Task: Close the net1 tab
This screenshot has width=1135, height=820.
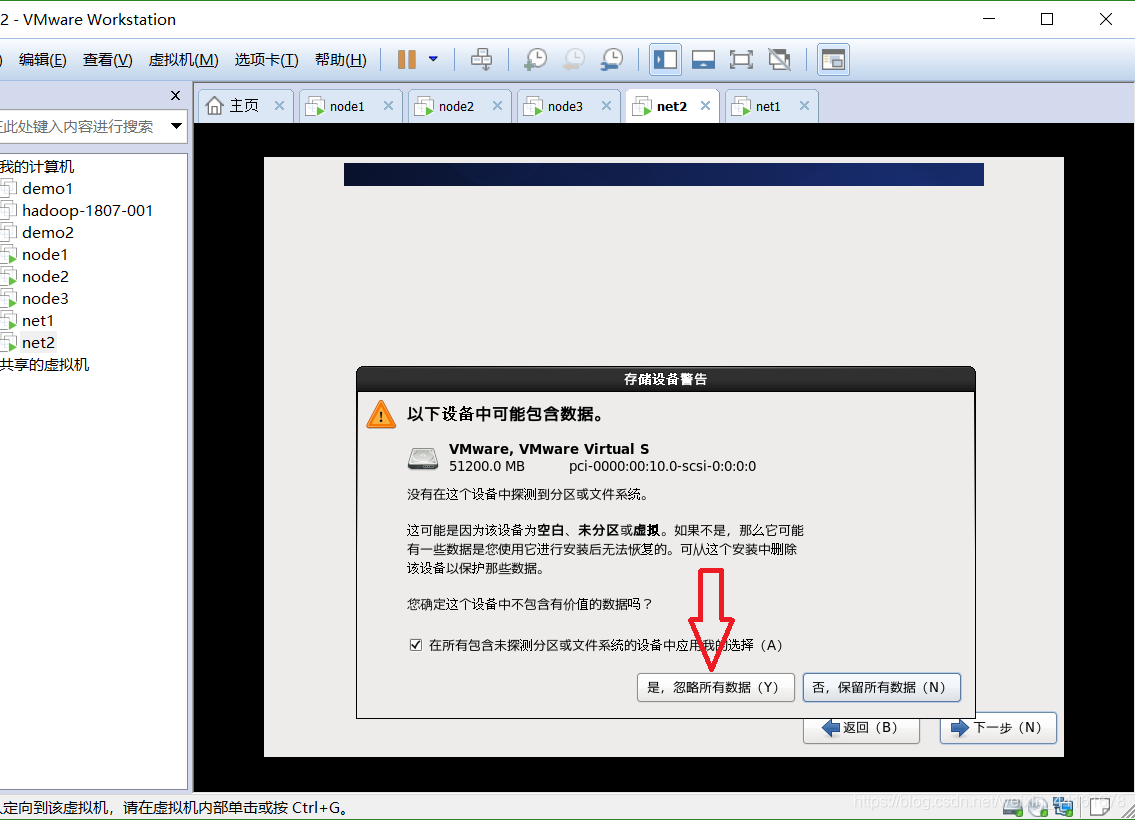Action: point(804,106)
